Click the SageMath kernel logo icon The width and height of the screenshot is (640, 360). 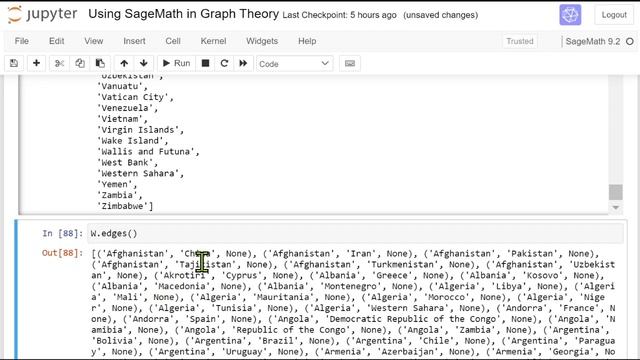[x=570, y=15]
